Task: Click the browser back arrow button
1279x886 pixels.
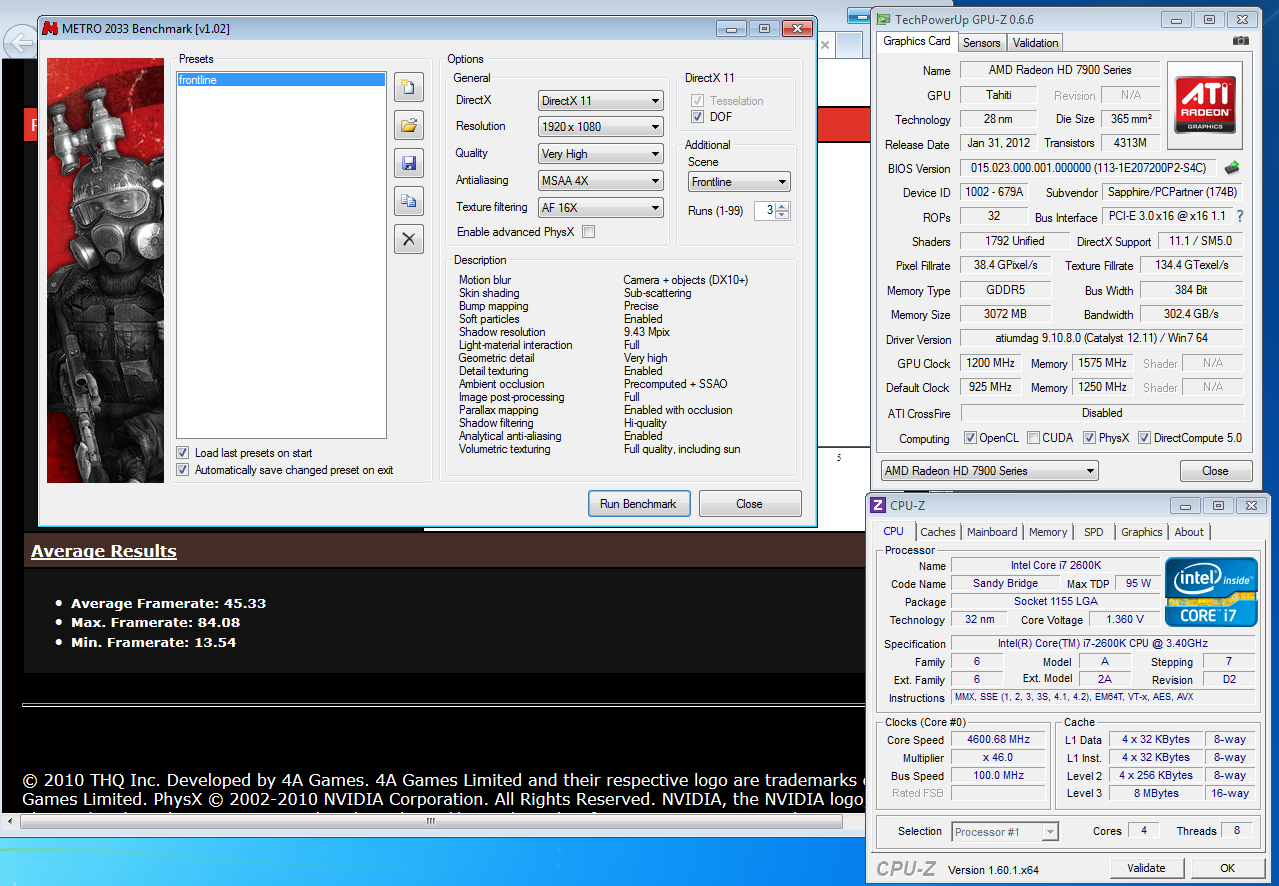Action: (19, 43)
